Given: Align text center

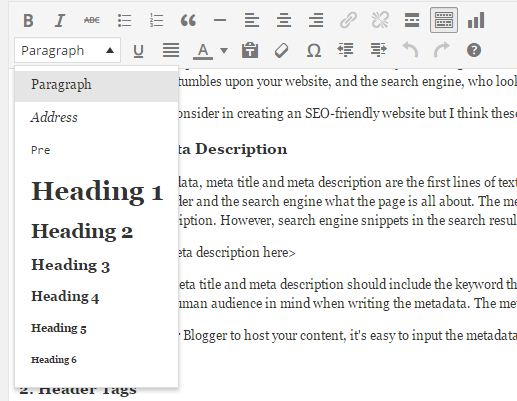Looking at the screenshot, I should 284,21.
